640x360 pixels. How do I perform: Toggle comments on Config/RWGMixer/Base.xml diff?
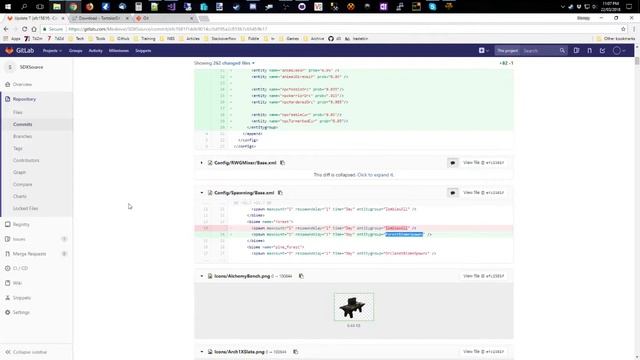(x=453, y=163)
